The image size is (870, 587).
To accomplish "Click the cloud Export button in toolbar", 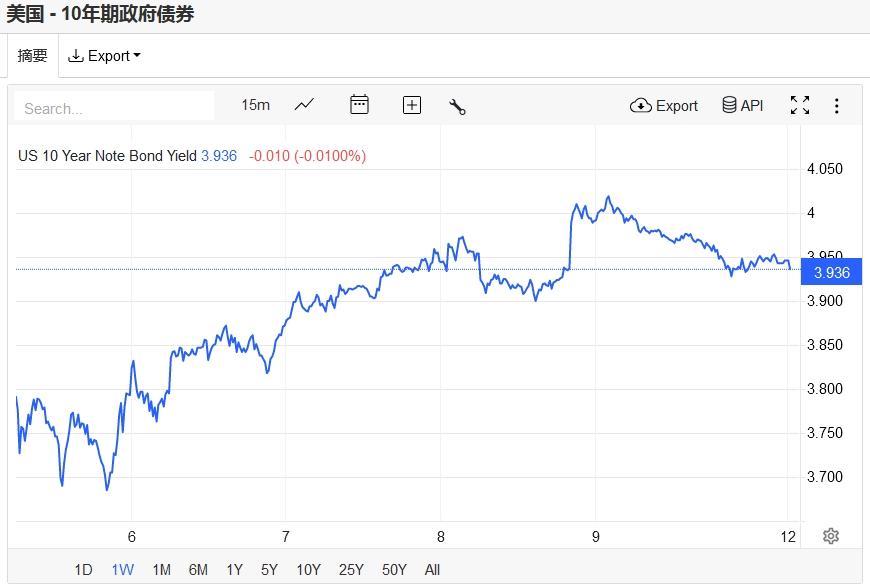I will (664, 105).
